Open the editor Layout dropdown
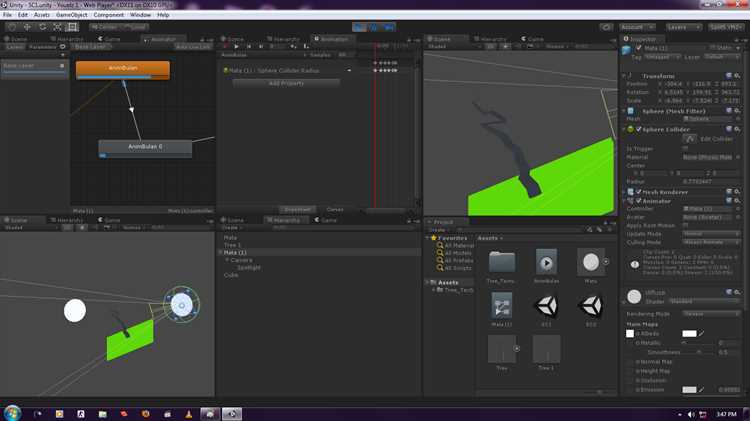Image resolution: width=750 pixels, height=421 pixels. click(725, 27)
